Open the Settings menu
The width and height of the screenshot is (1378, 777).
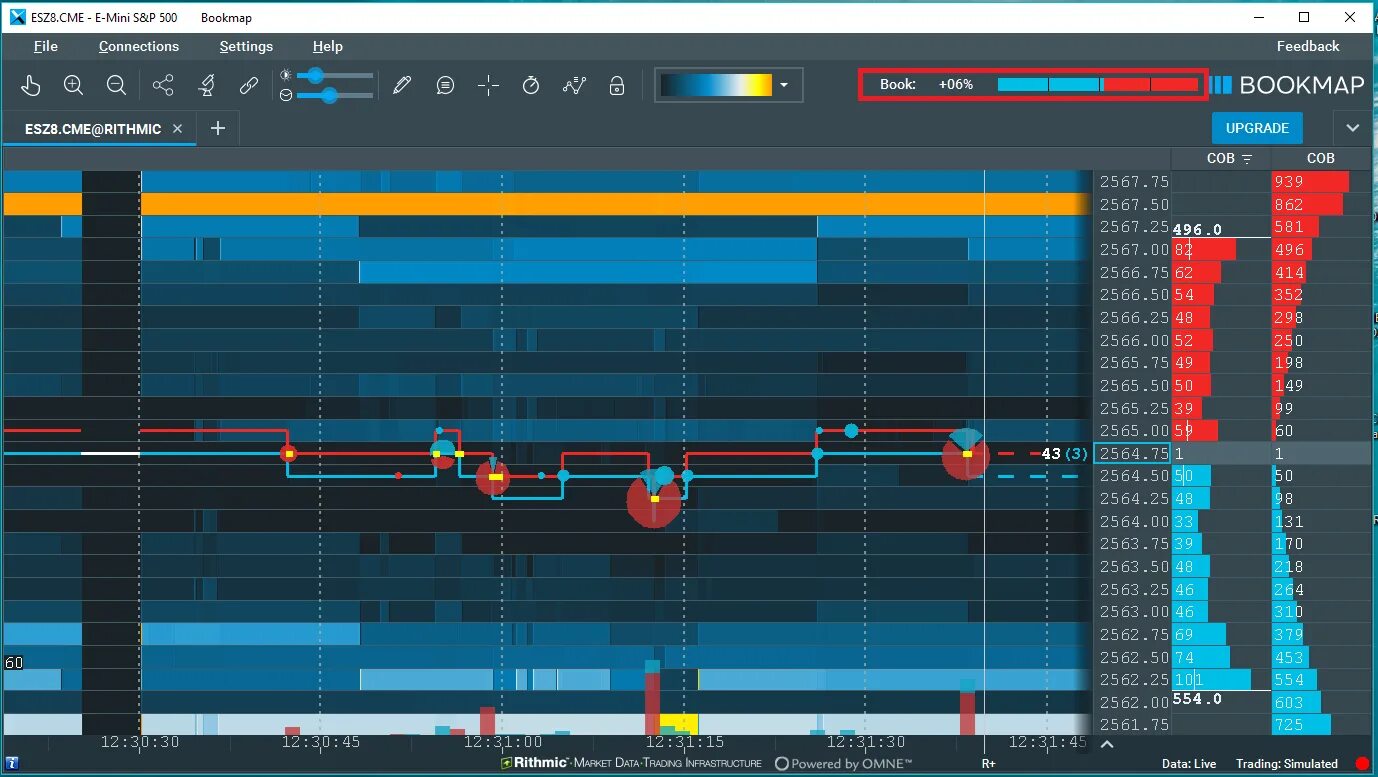pos(246,46)
